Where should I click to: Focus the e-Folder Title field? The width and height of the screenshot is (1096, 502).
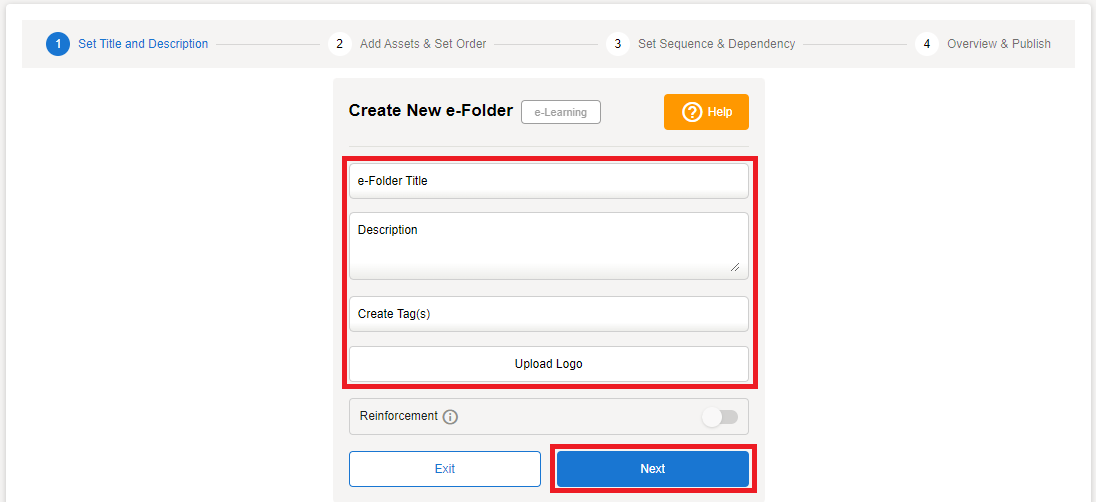548,181
